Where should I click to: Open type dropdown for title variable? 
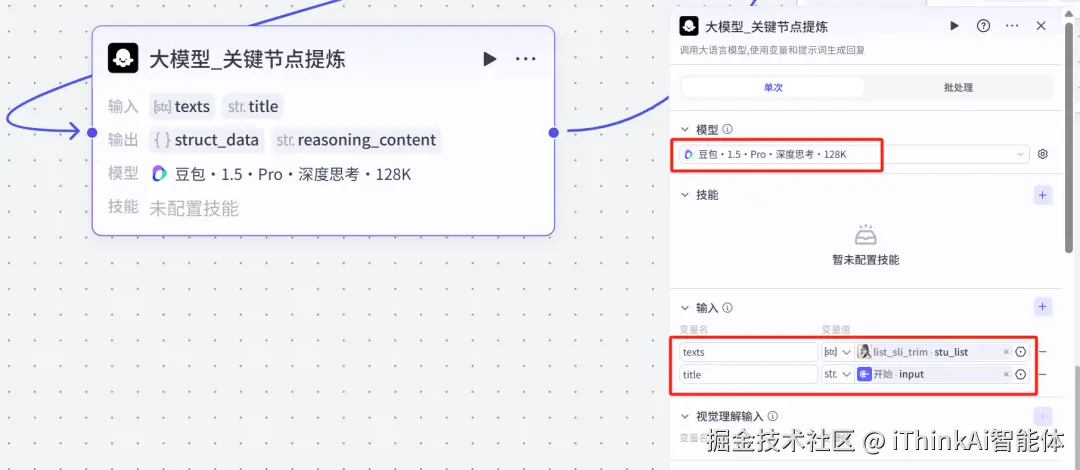[837, 374]
